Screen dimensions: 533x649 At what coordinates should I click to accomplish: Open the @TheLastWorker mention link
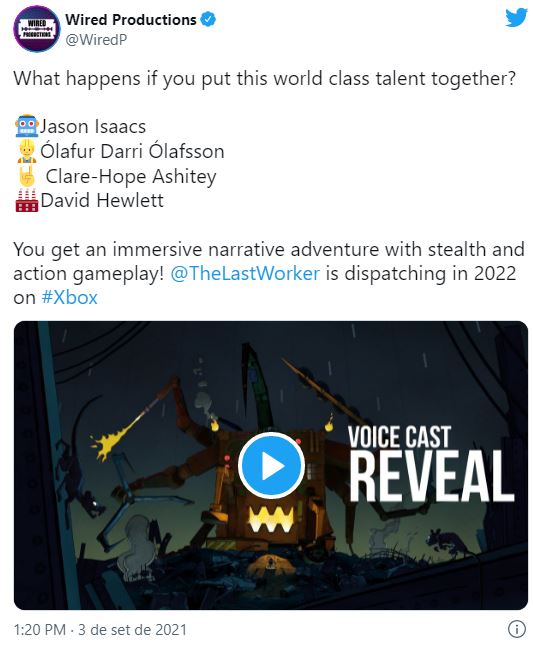click(245, 274)
